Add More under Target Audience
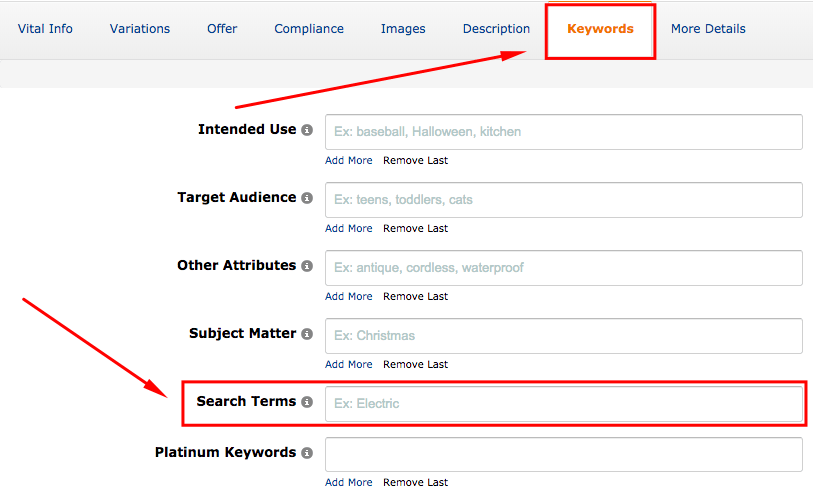 348,229
